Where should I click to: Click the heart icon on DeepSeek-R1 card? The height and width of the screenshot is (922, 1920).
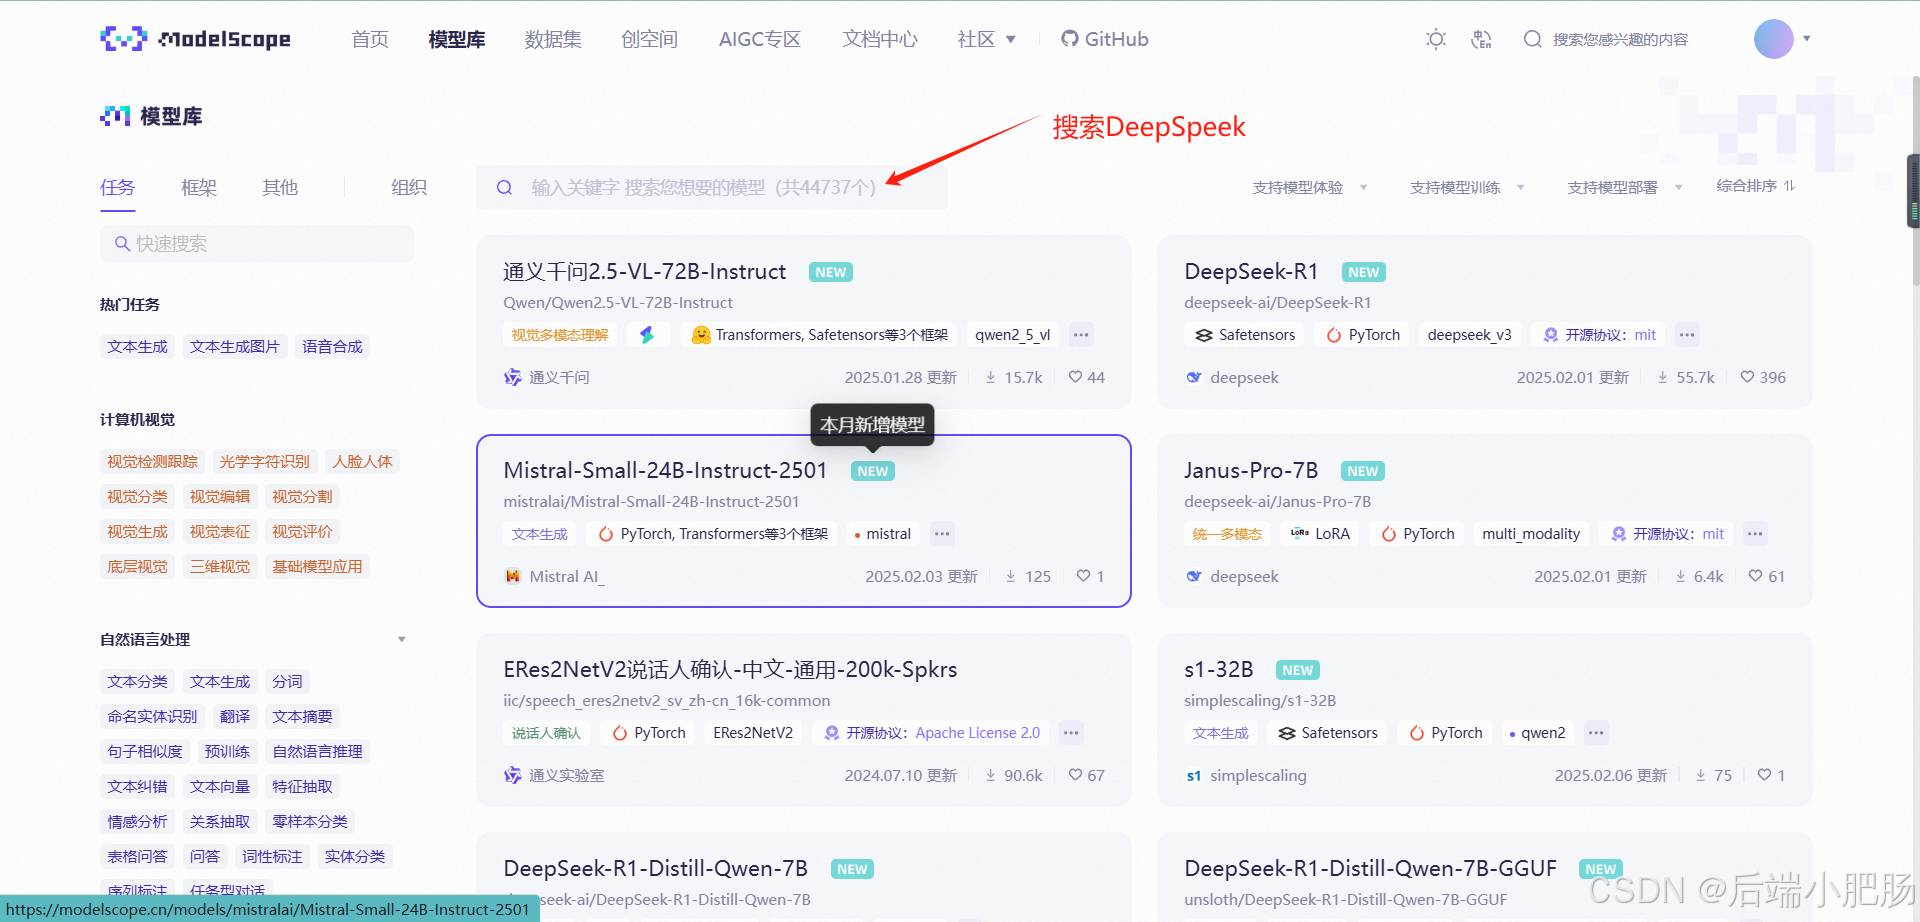point(1747,377)
